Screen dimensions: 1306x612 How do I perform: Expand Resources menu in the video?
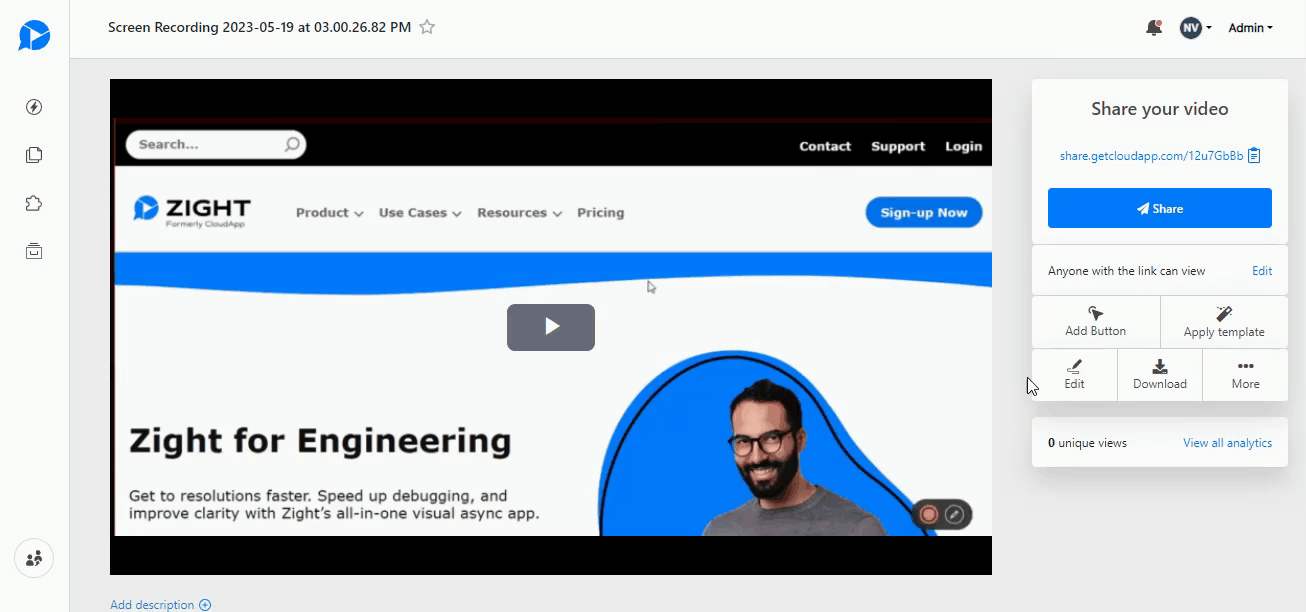[x=519, y=213]
